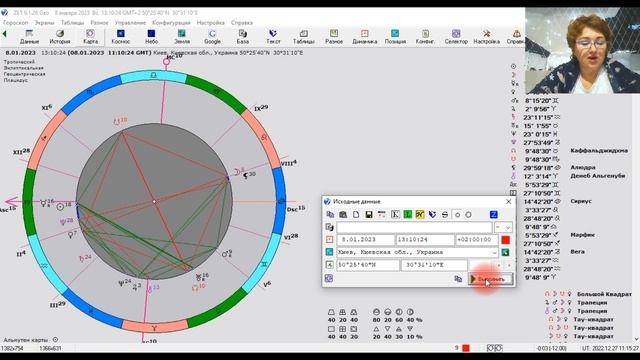This screenshot has width=640, height=360.
Task: Select the large circle option in dialog
Action: pos(468,215)
